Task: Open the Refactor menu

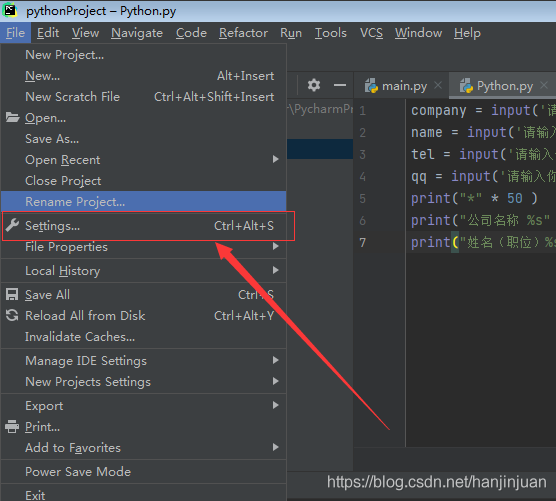Action: click(243, 33)
